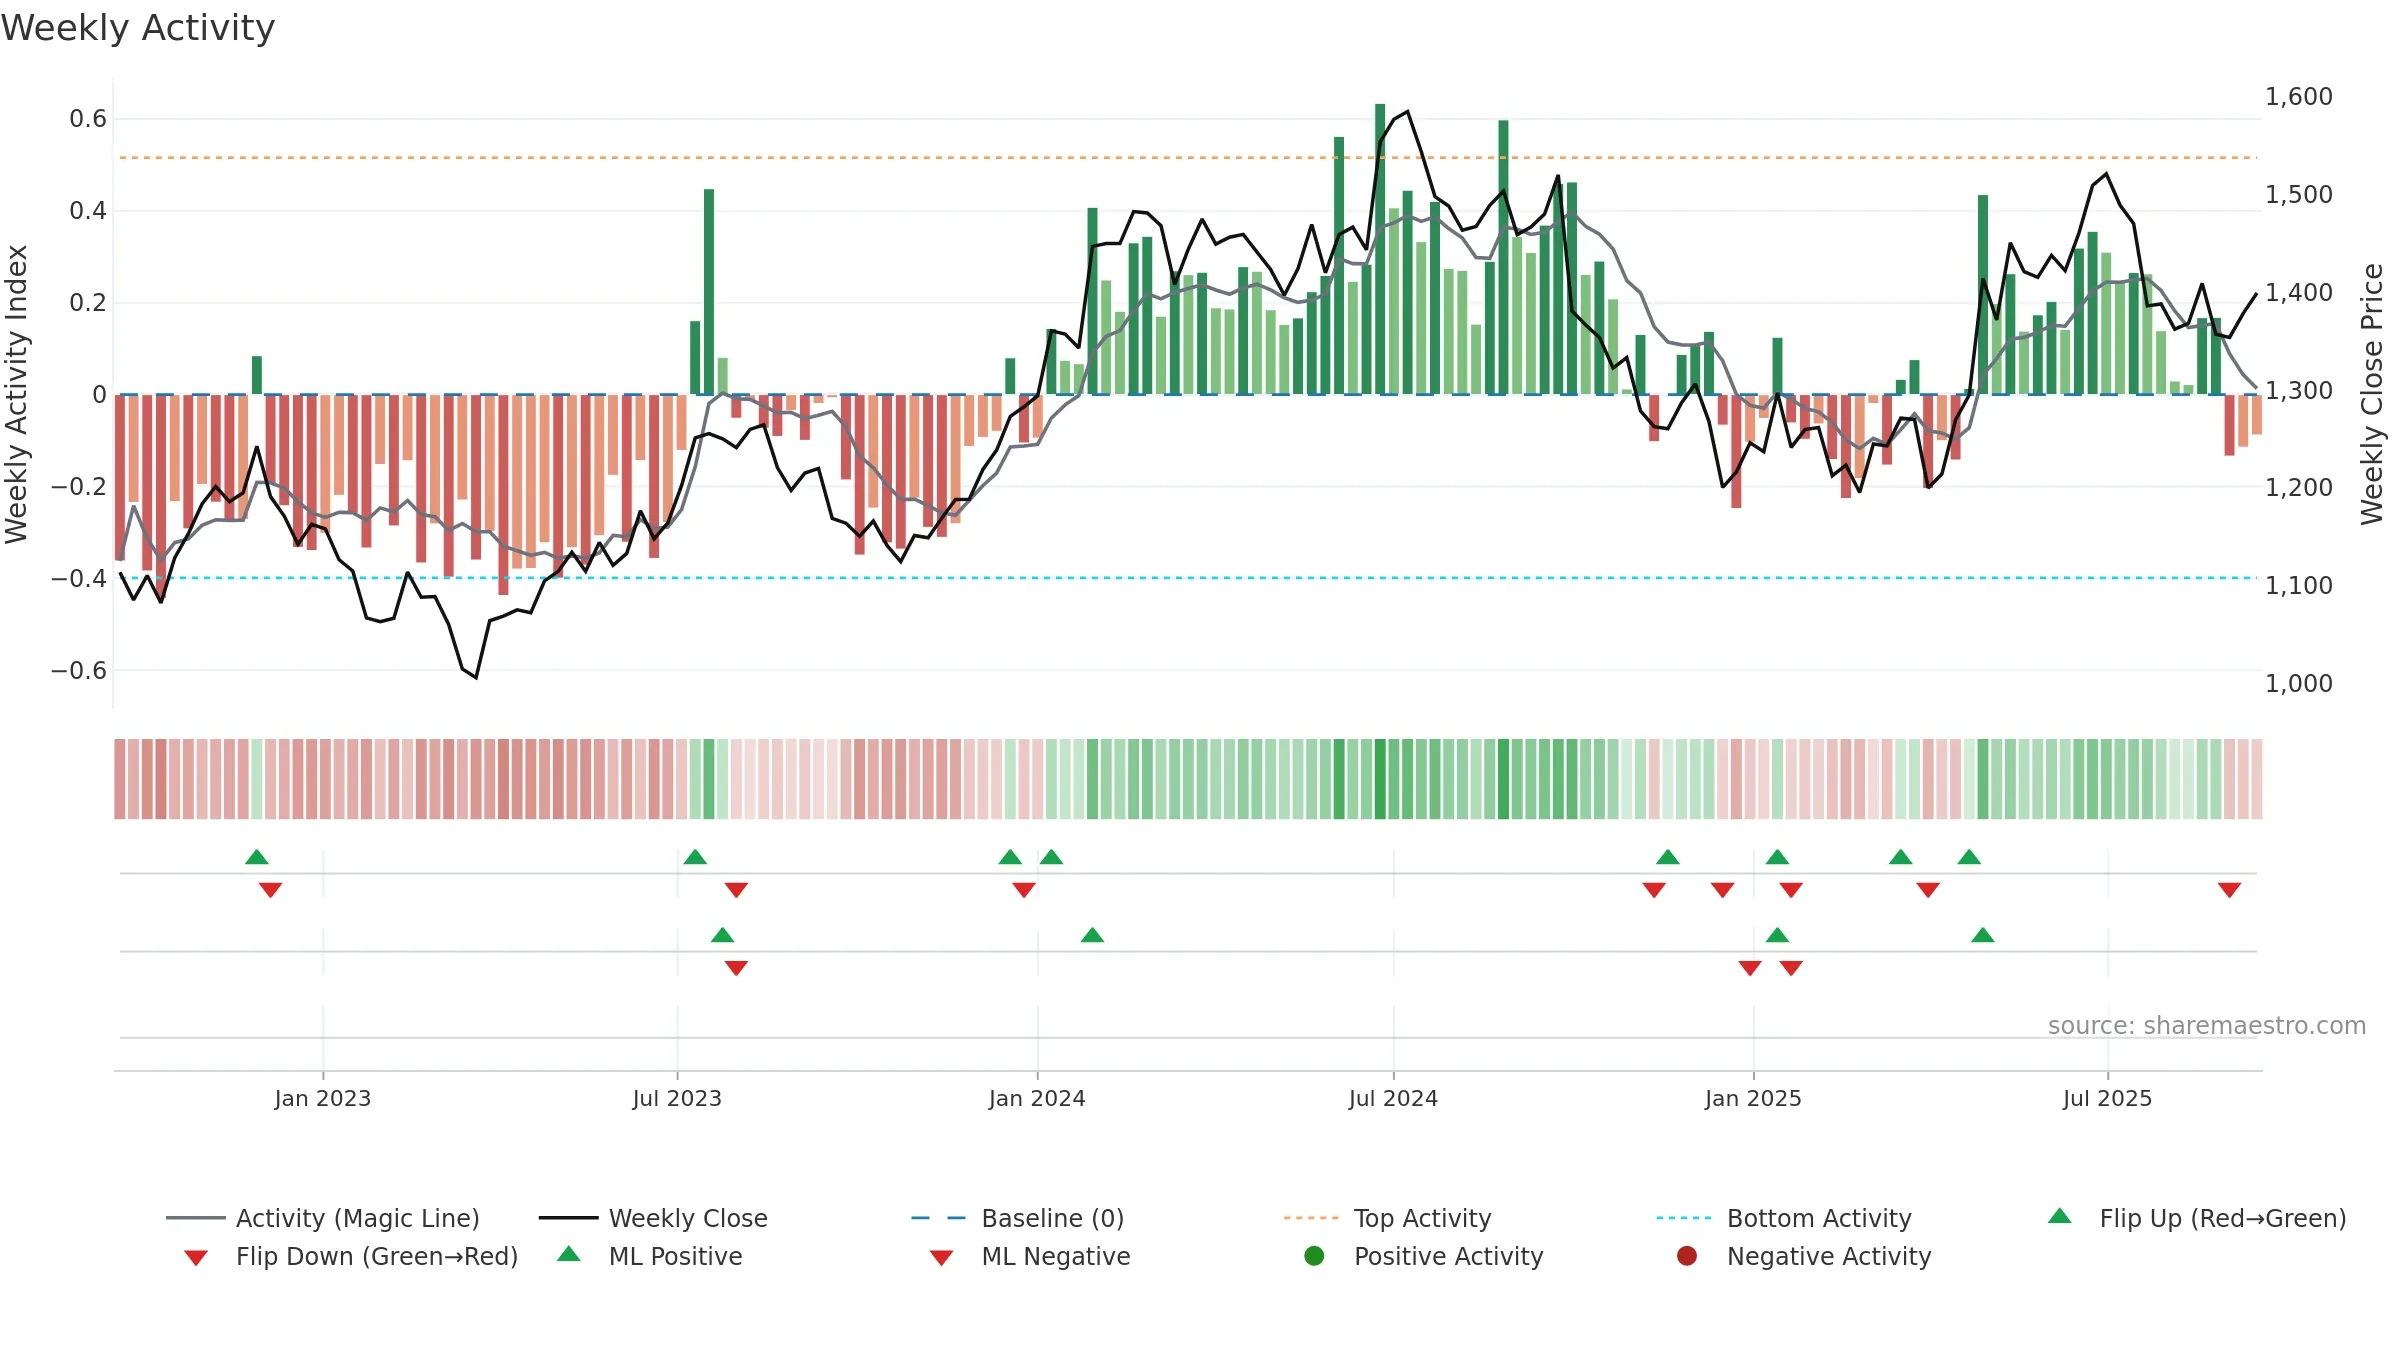Click the Weekly Close Price axis title
The height and width of the screenshot is (1350, 2400).
pyautogui.click(x=2372, y=394)
